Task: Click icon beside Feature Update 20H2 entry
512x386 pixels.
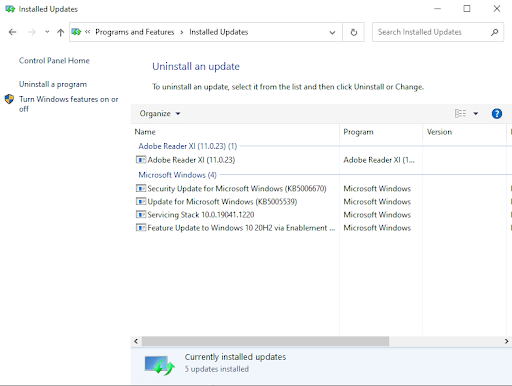Action: (x=141, y=228)
